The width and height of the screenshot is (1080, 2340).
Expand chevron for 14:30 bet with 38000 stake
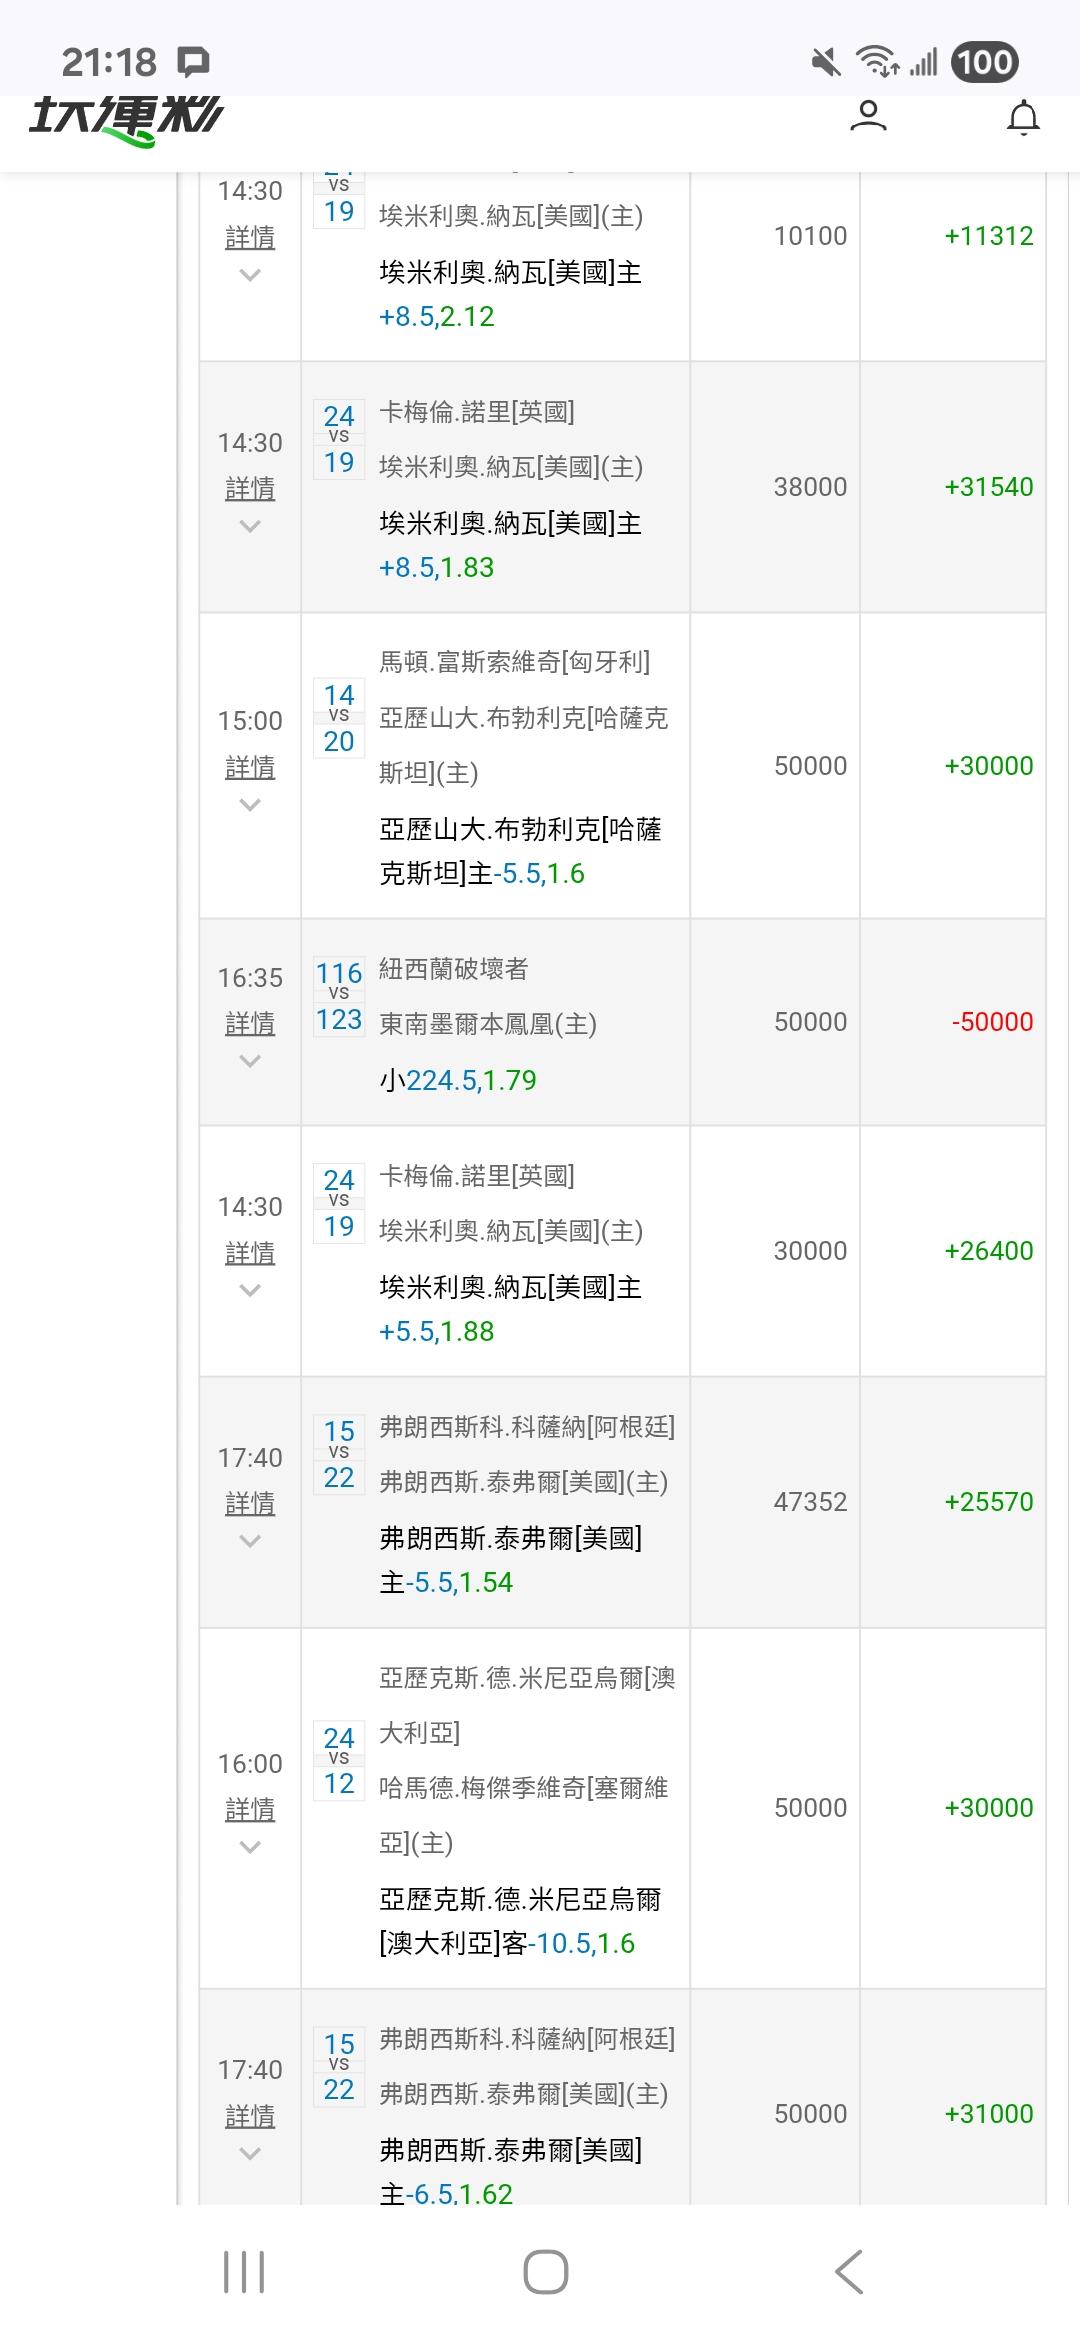(250, 526)
